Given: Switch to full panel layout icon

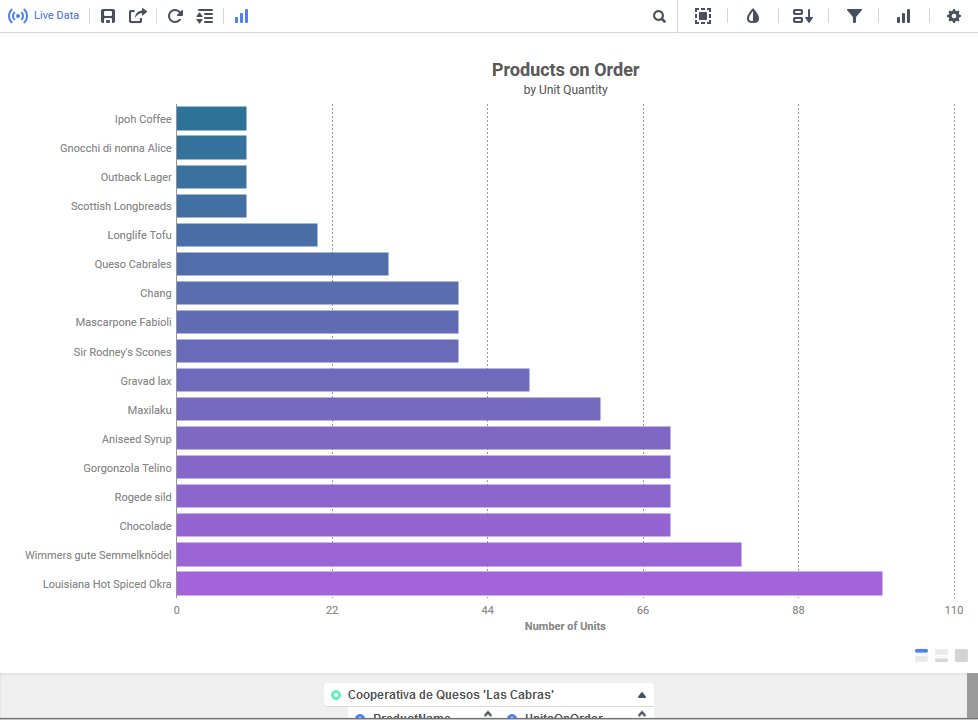Looking at the screenshot, I should tap(961, 655).
